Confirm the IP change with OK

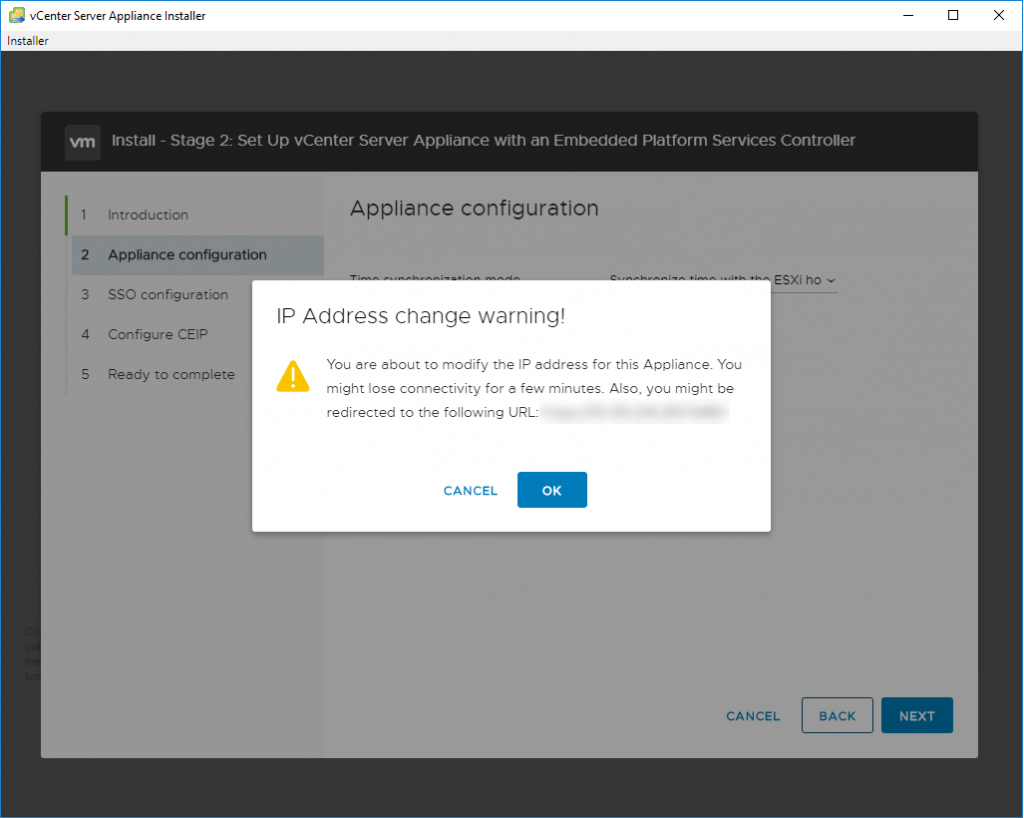(x=552, y=490)
